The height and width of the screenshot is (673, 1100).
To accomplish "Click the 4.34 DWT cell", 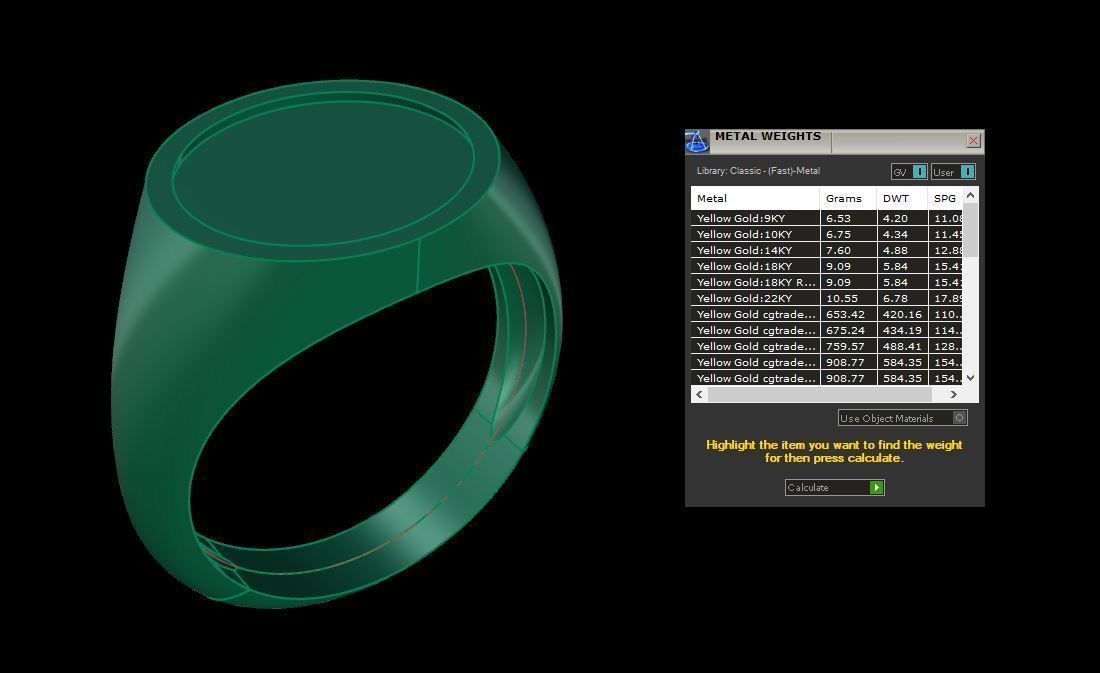I will [x=902, y=234].
